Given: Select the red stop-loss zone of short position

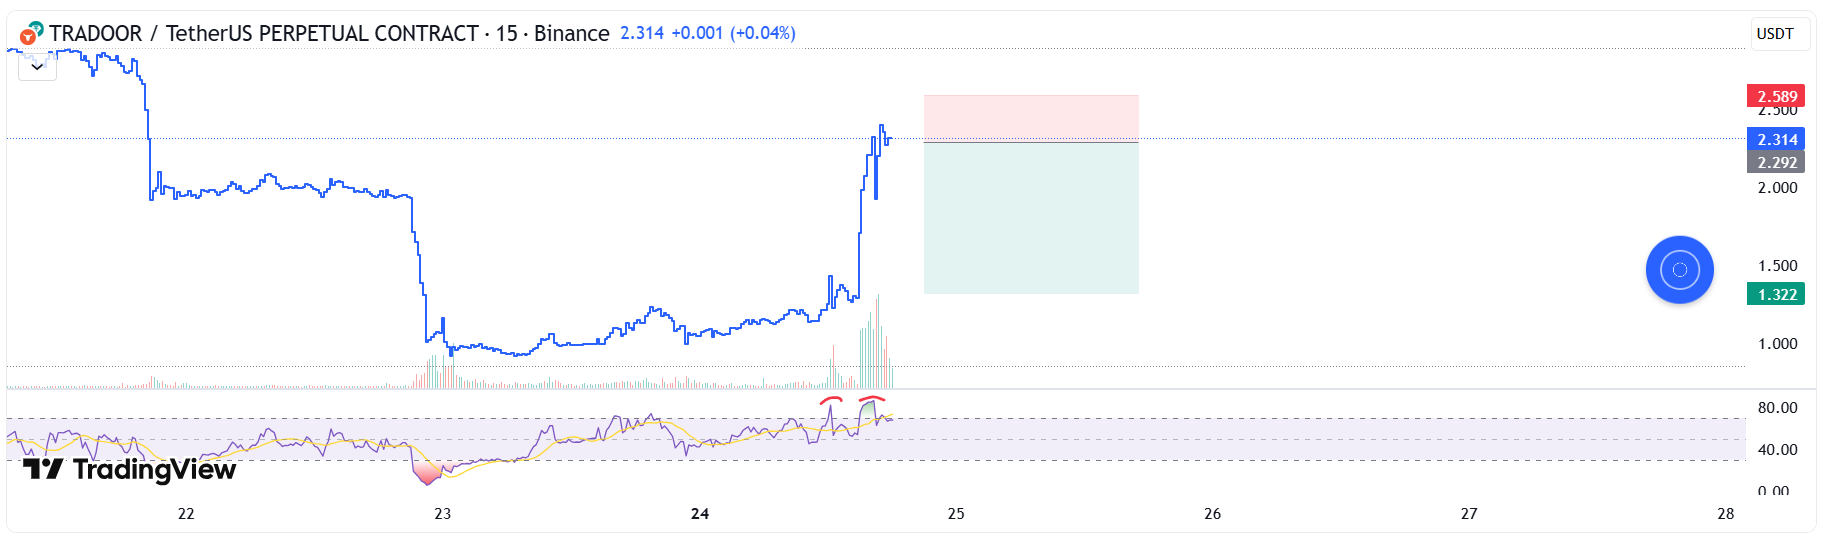Looking at the screenshot, I should [1030, 118].
